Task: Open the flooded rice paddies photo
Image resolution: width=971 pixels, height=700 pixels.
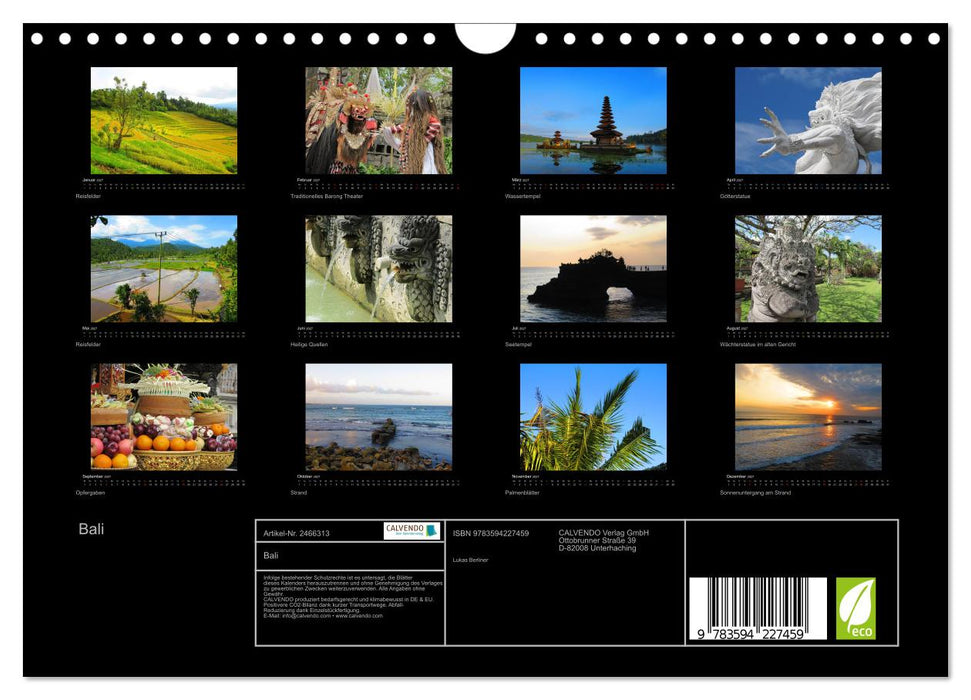Action: coord(164,268)
